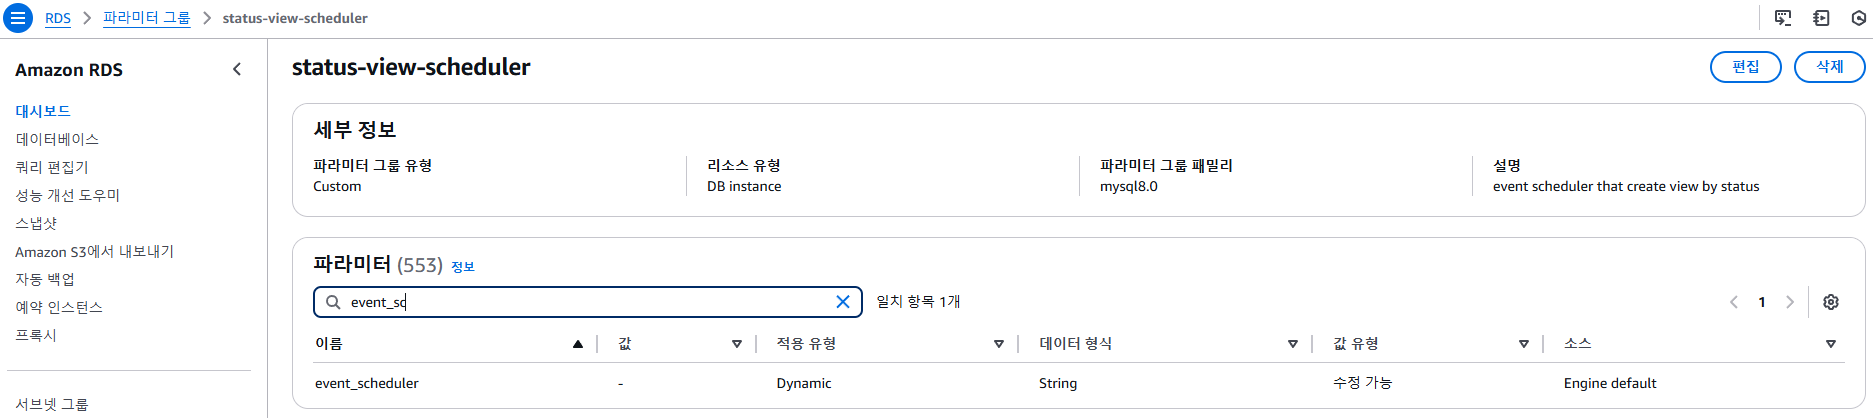The image size is (1873, 418).
Task: Go to the next page of parameters
Action: 1790,302
